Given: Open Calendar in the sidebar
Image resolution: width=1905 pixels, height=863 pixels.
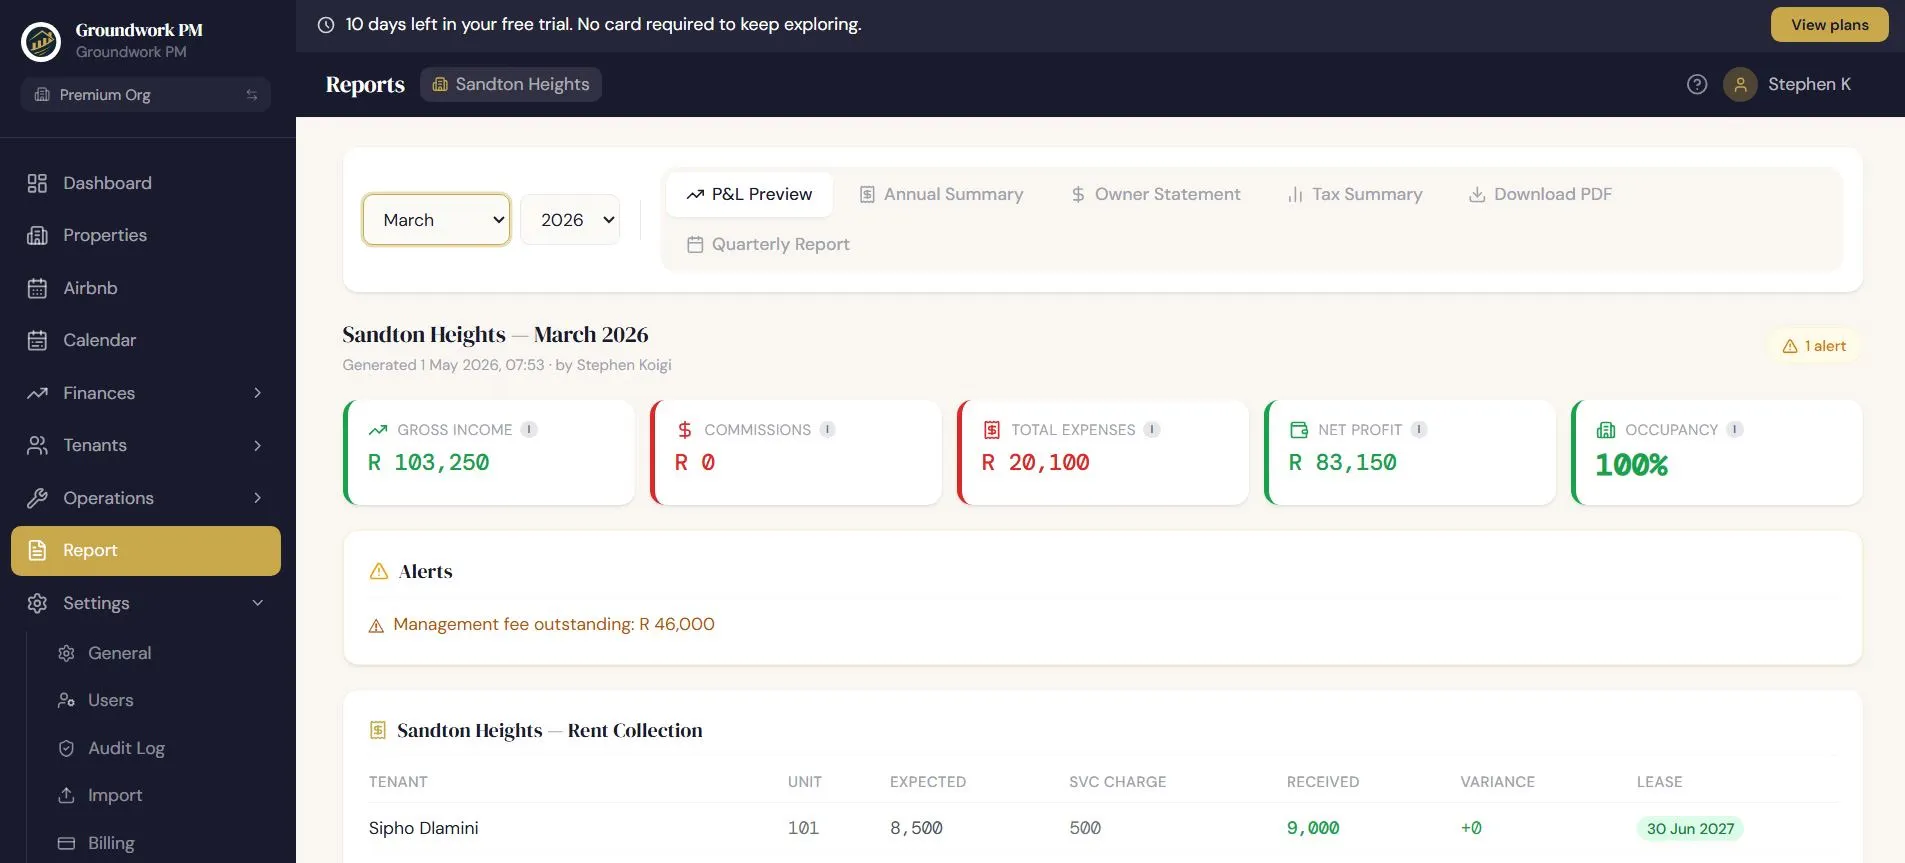Looking at the screenshot, I should (x=146, y=340).
